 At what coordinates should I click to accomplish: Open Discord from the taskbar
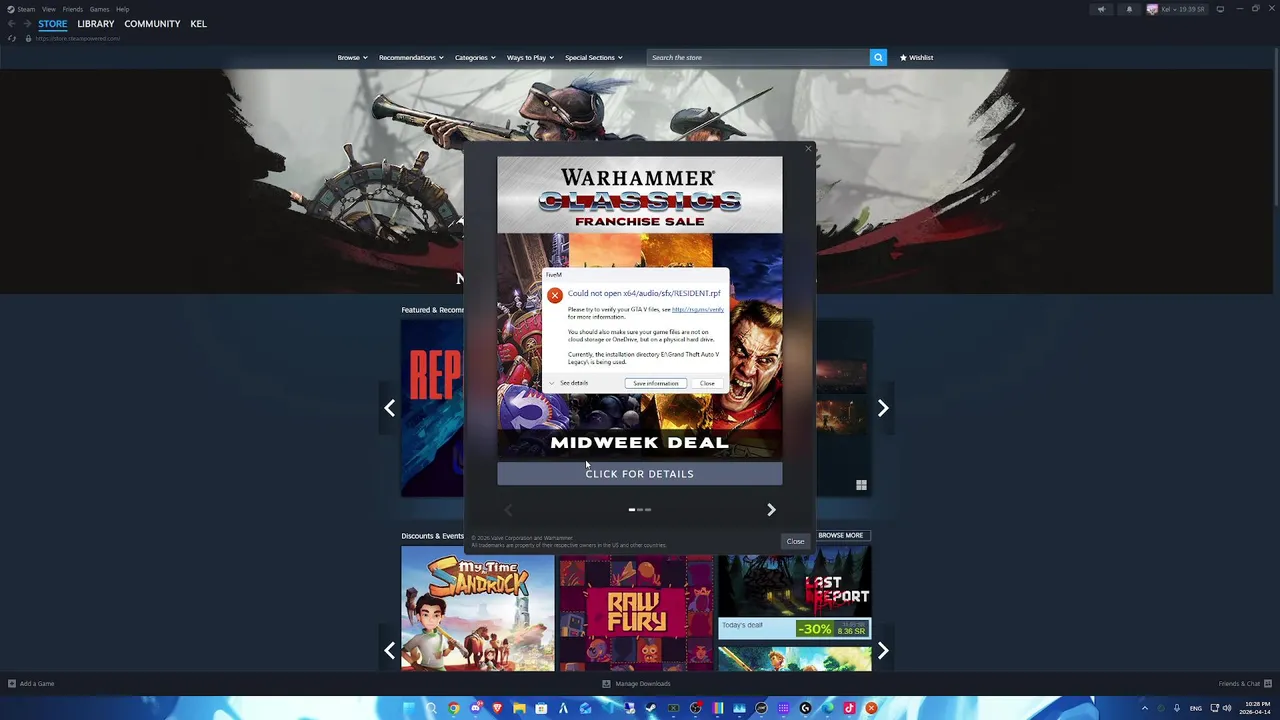(476, 708)
